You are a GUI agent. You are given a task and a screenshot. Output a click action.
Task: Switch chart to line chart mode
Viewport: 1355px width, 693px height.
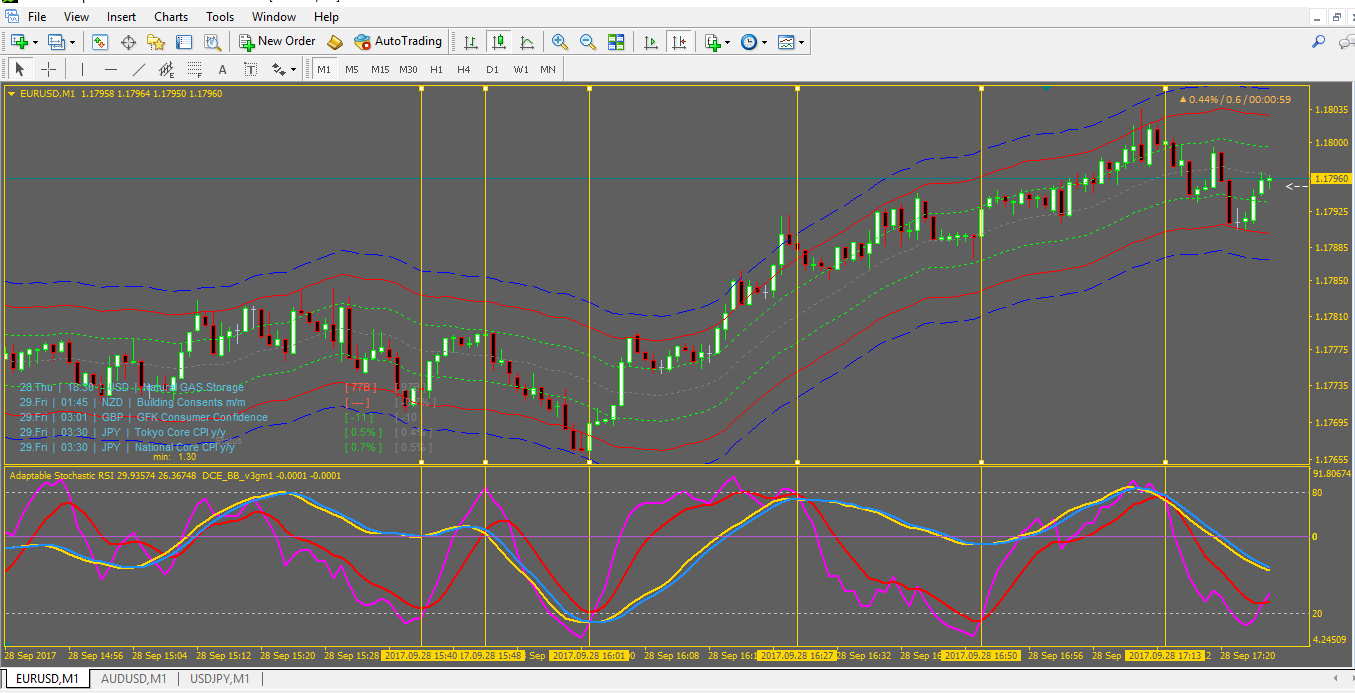pyautogui.click(x=527, y=42)
